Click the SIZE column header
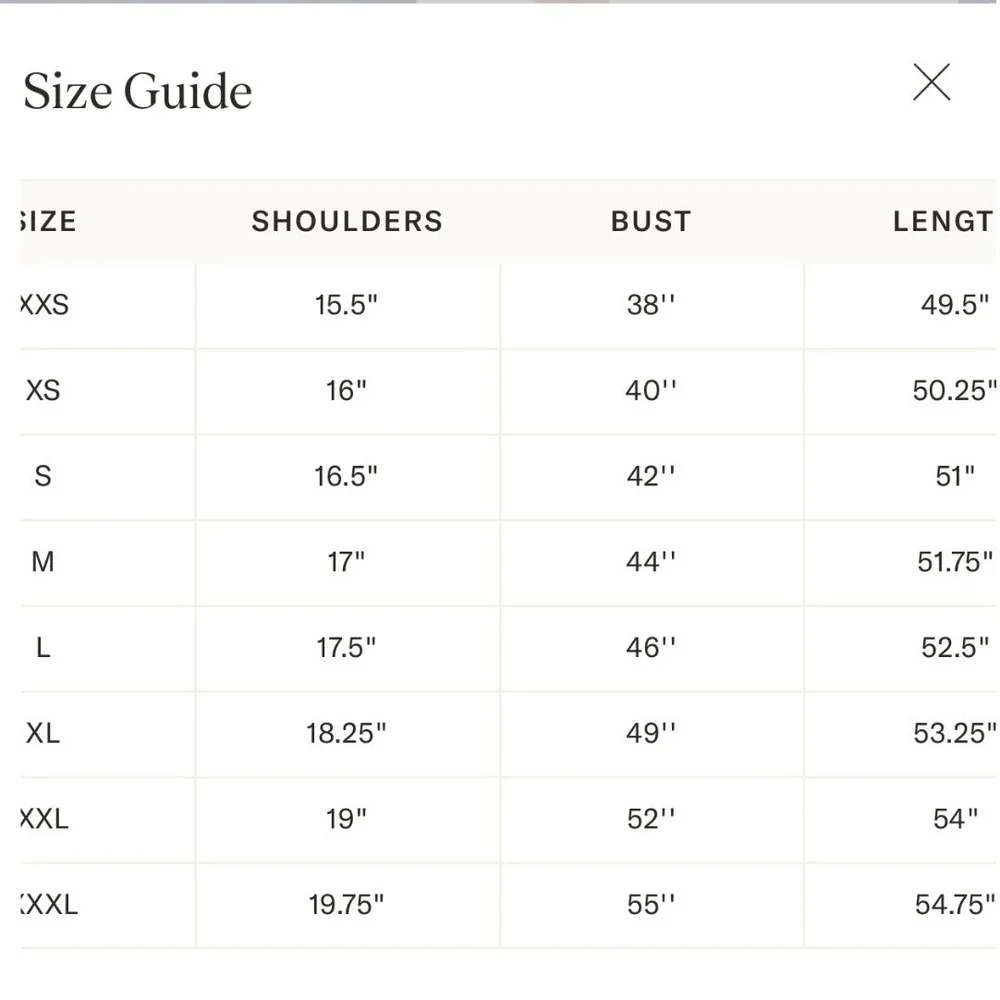The height and width of the screenshot is (1000, 1000). pyautogui.click(x=48, y=221)
